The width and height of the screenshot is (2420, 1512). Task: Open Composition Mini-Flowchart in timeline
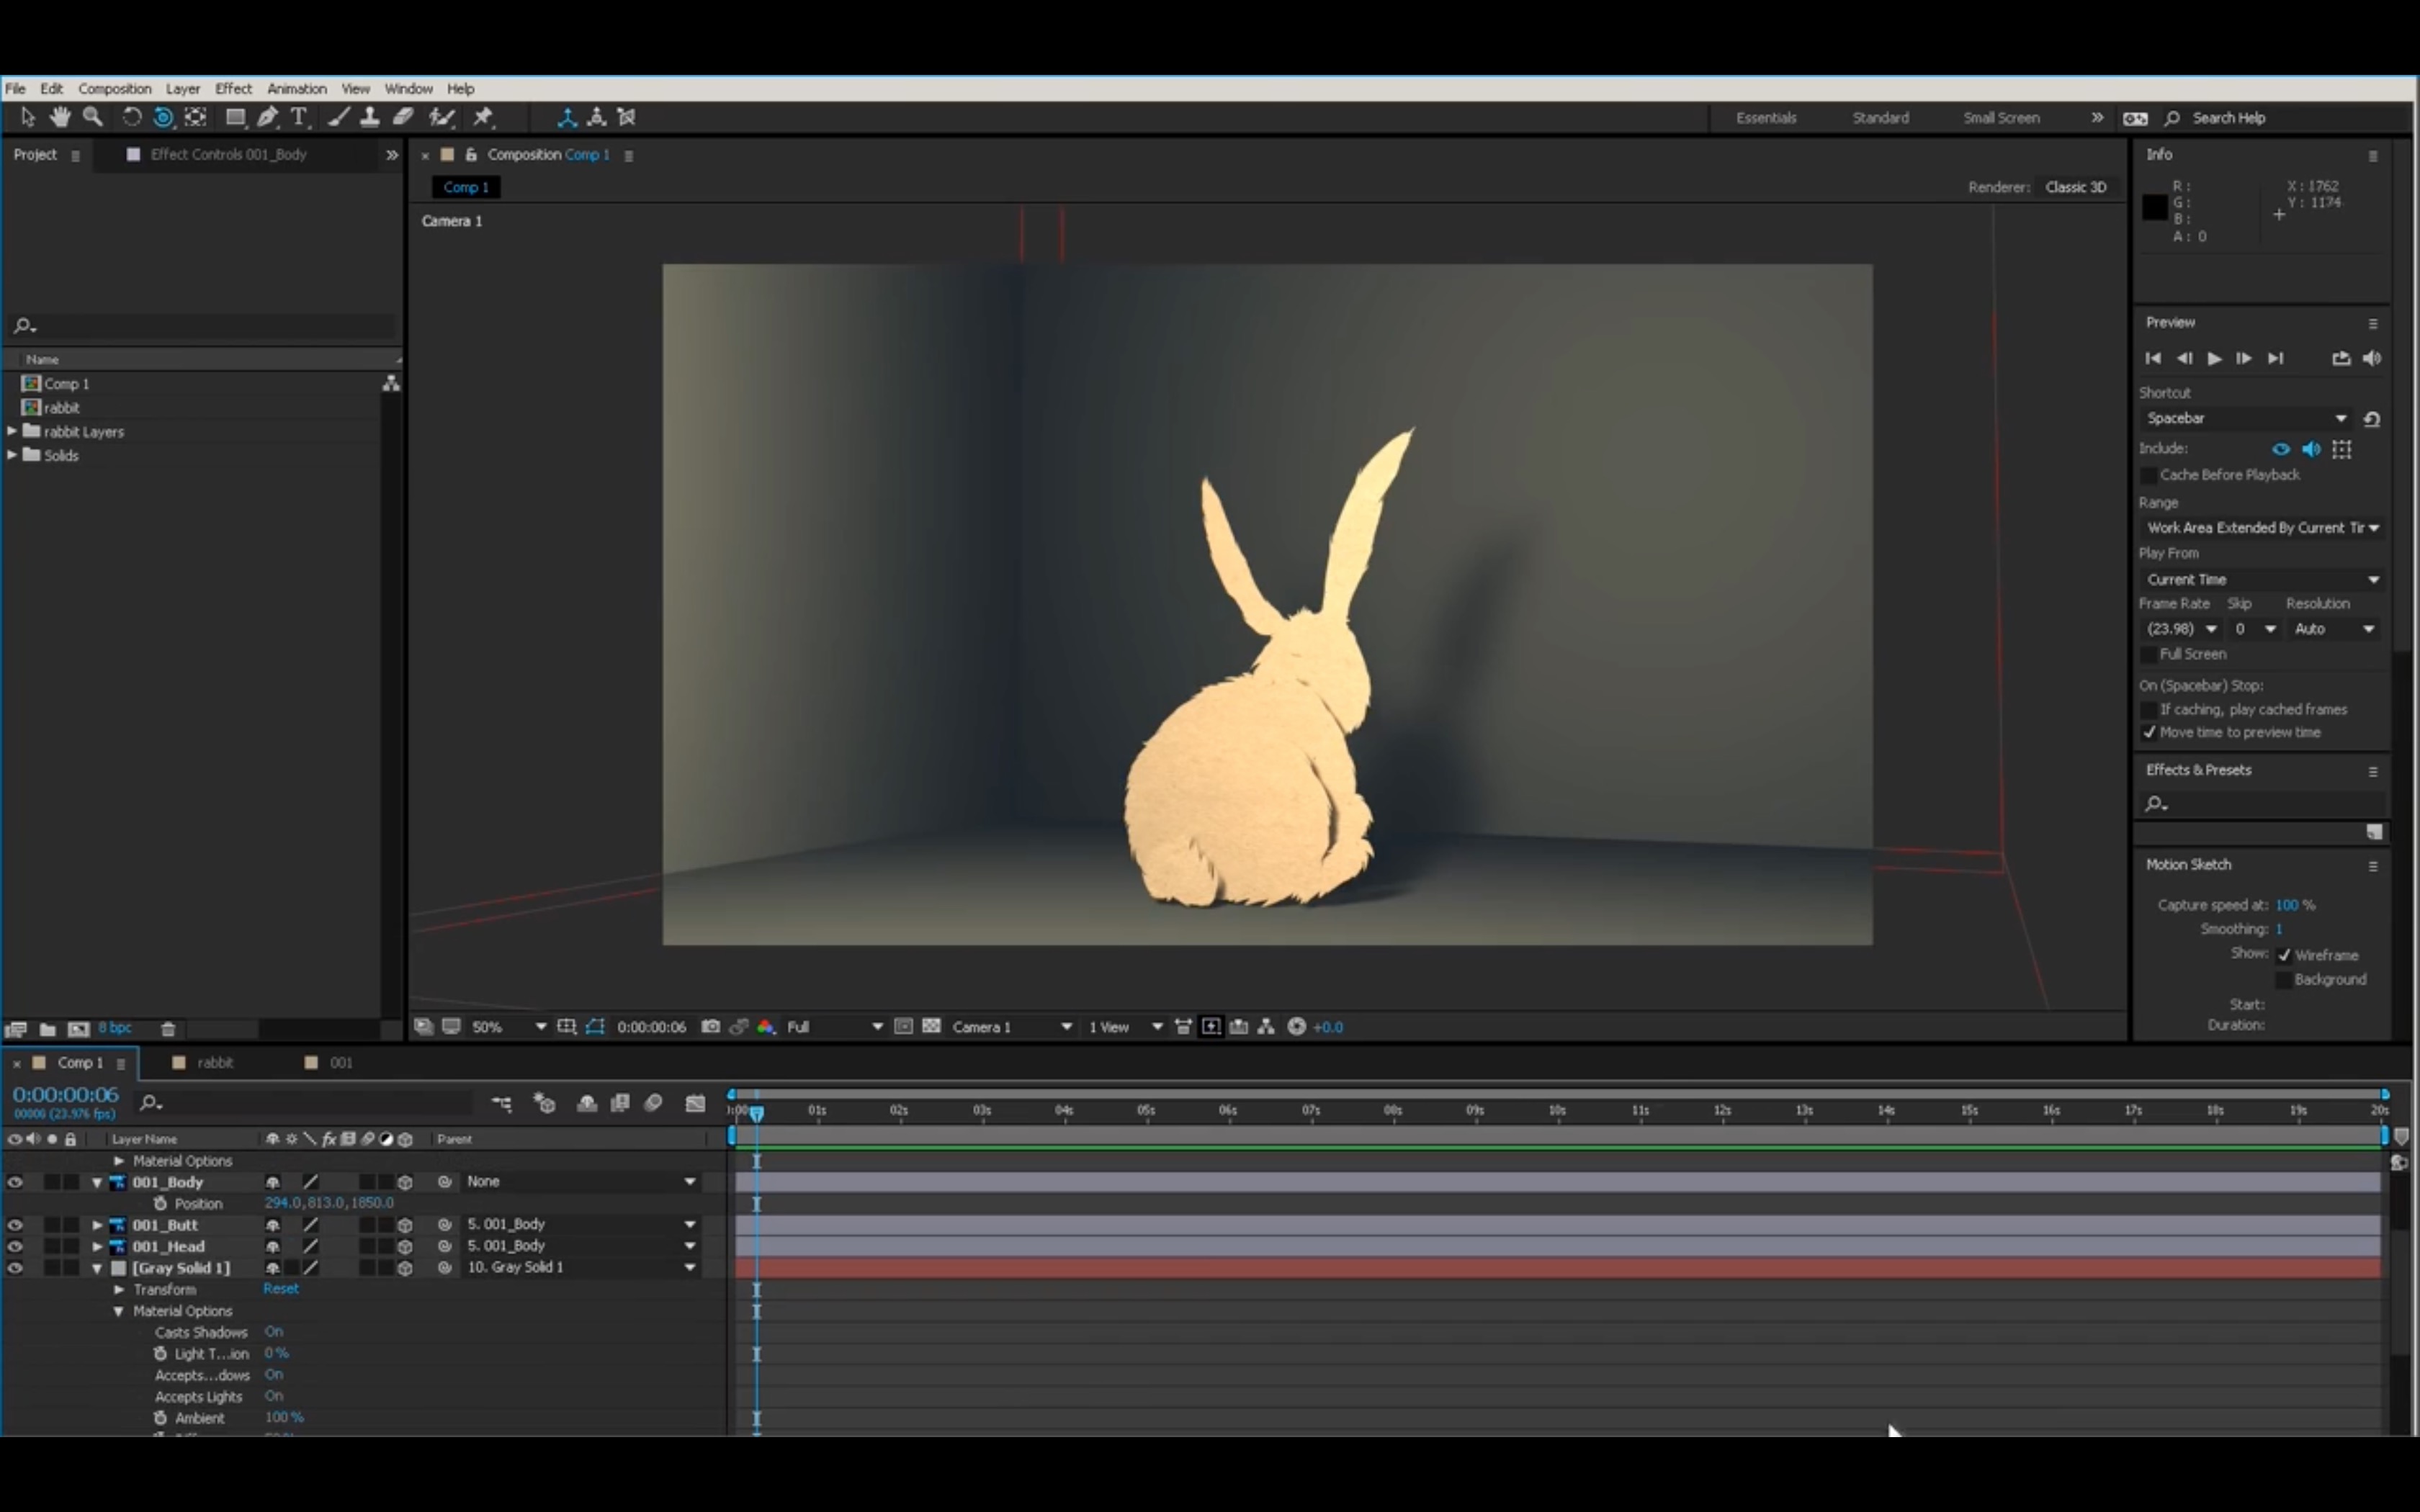[502, 1103]
